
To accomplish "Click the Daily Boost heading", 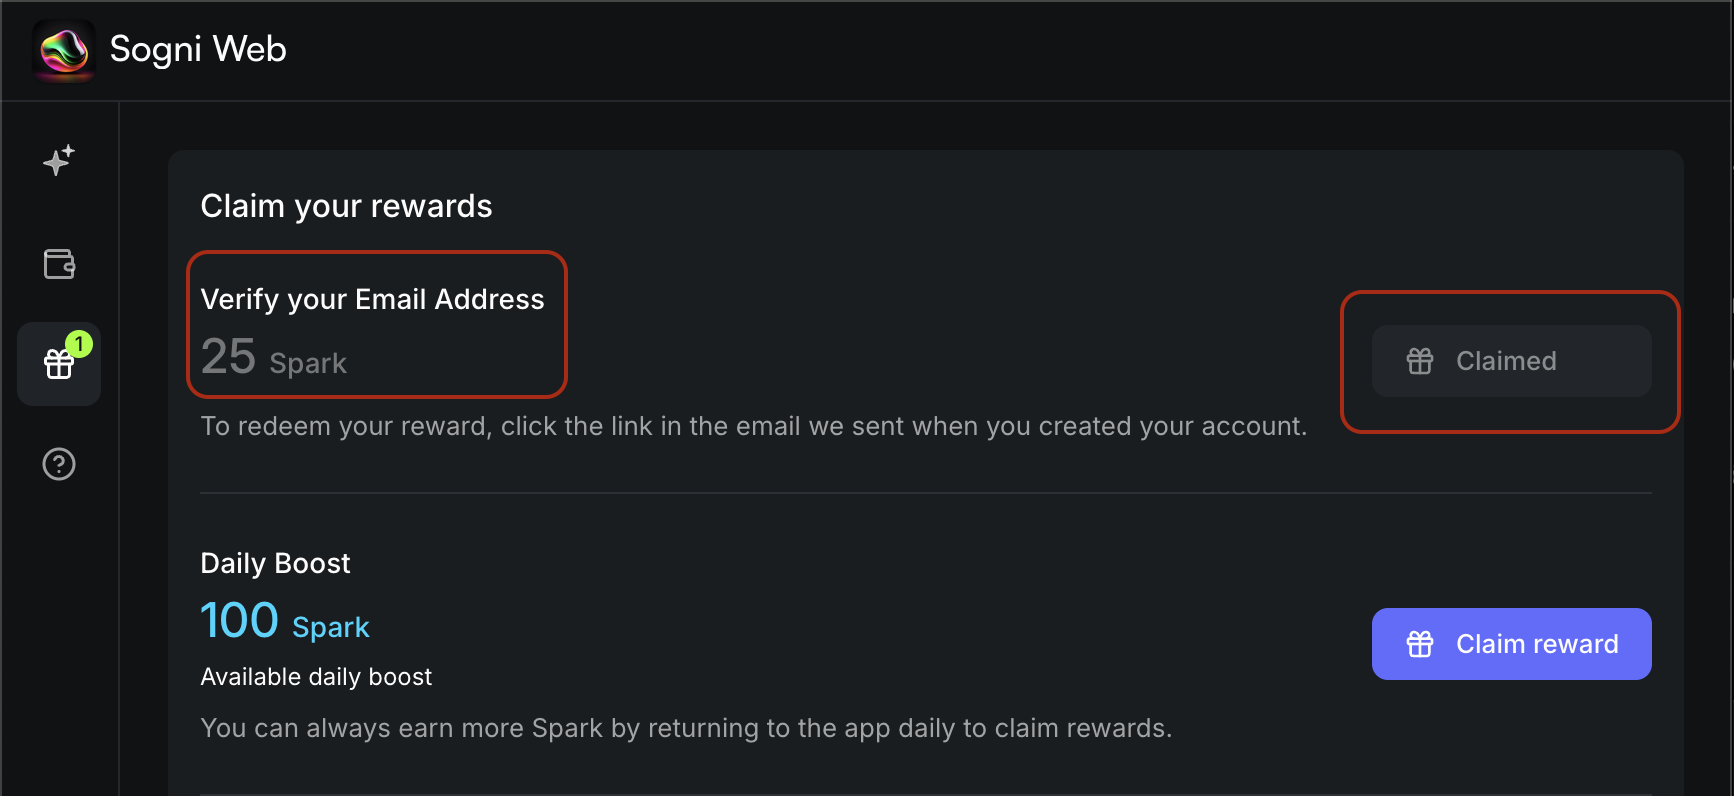I will point(275,563).
